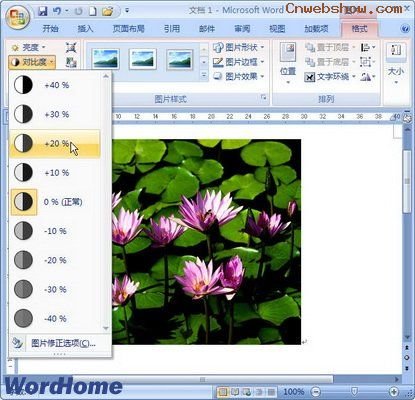
Task: Switch to the 插入 ribbon tab
Action: [85, 29]
